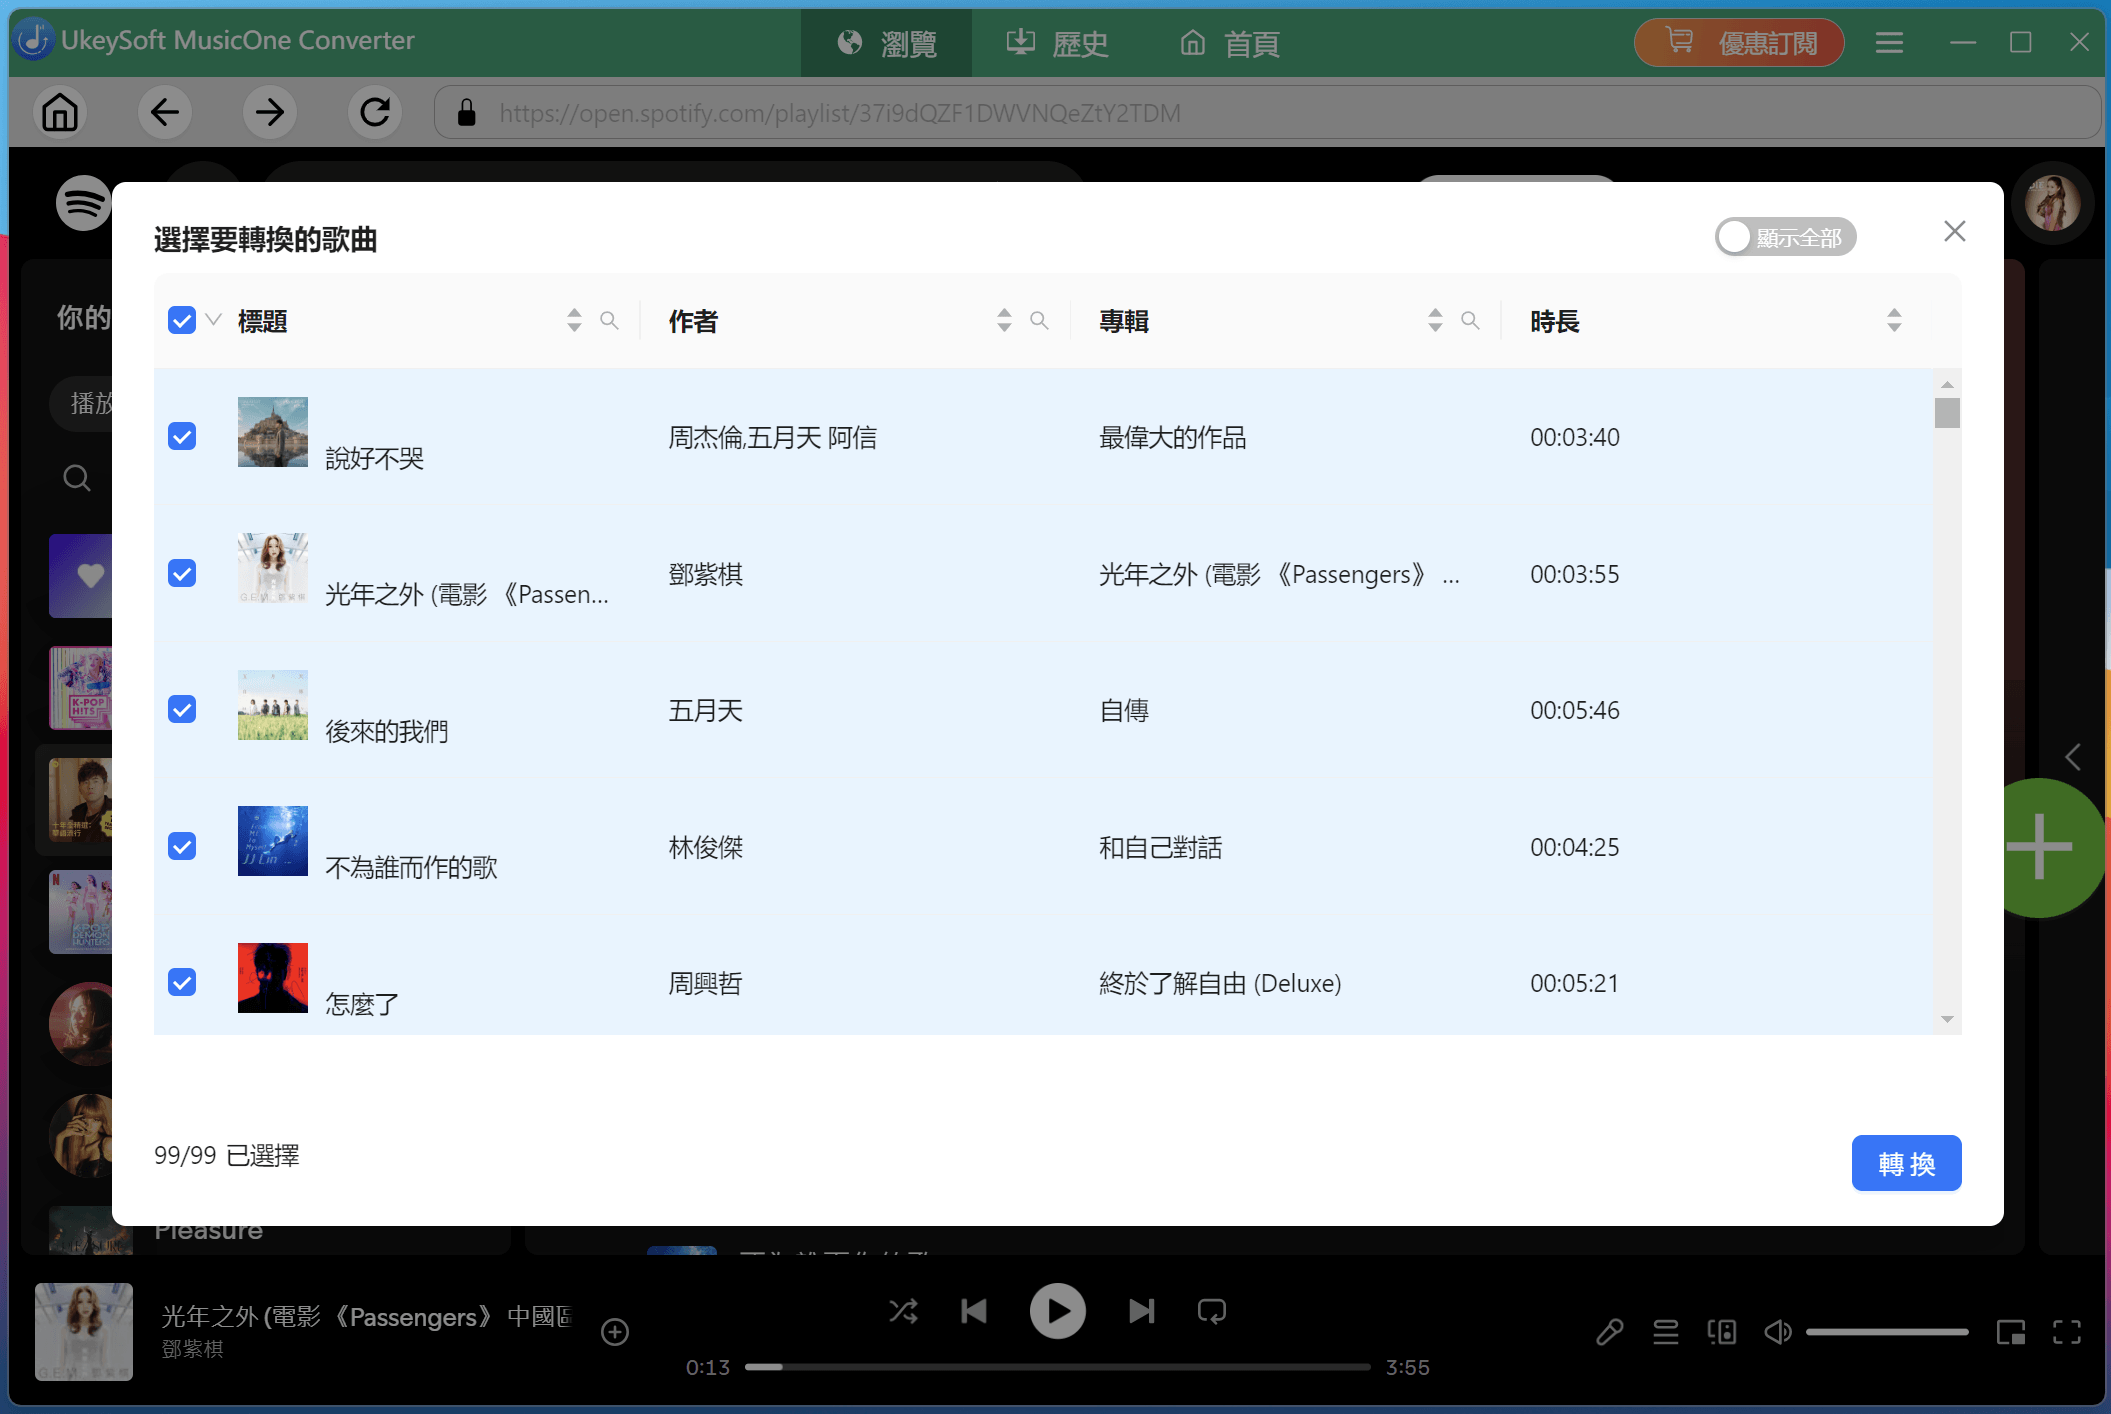Uncheck the song 說好不哭
2111x1414 pixels.
click(182, 436)
